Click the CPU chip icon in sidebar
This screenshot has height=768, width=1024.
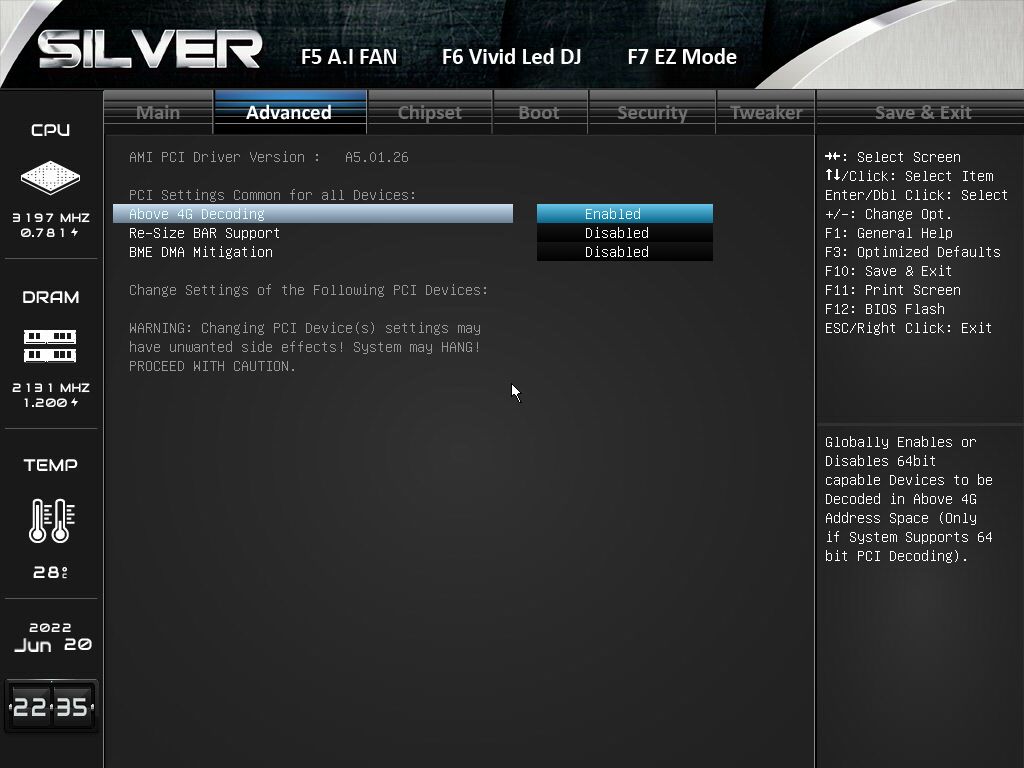(50, 177)
